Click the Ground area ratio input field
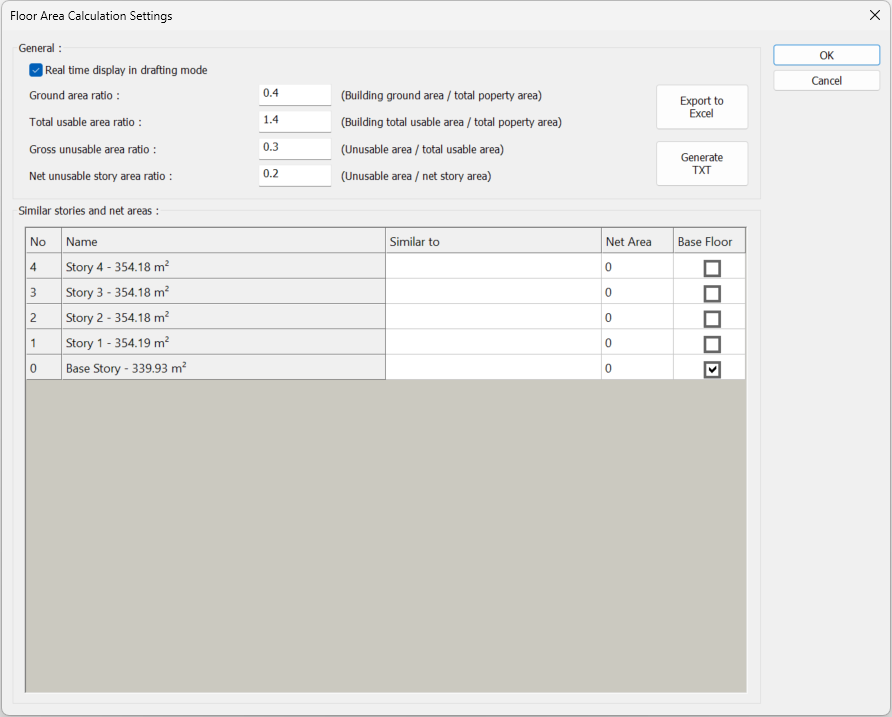 tap(294, 94)
